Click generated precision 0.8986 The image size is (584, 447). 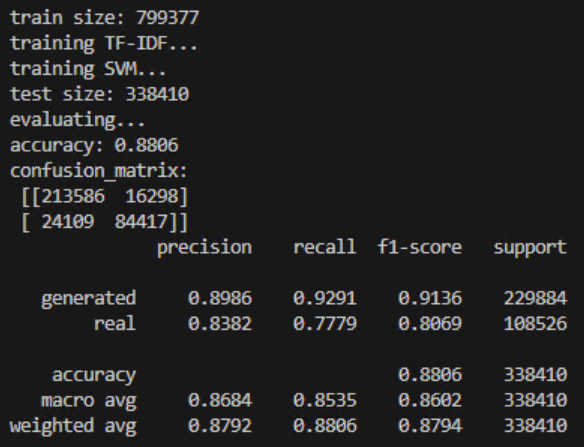(220, 298)
